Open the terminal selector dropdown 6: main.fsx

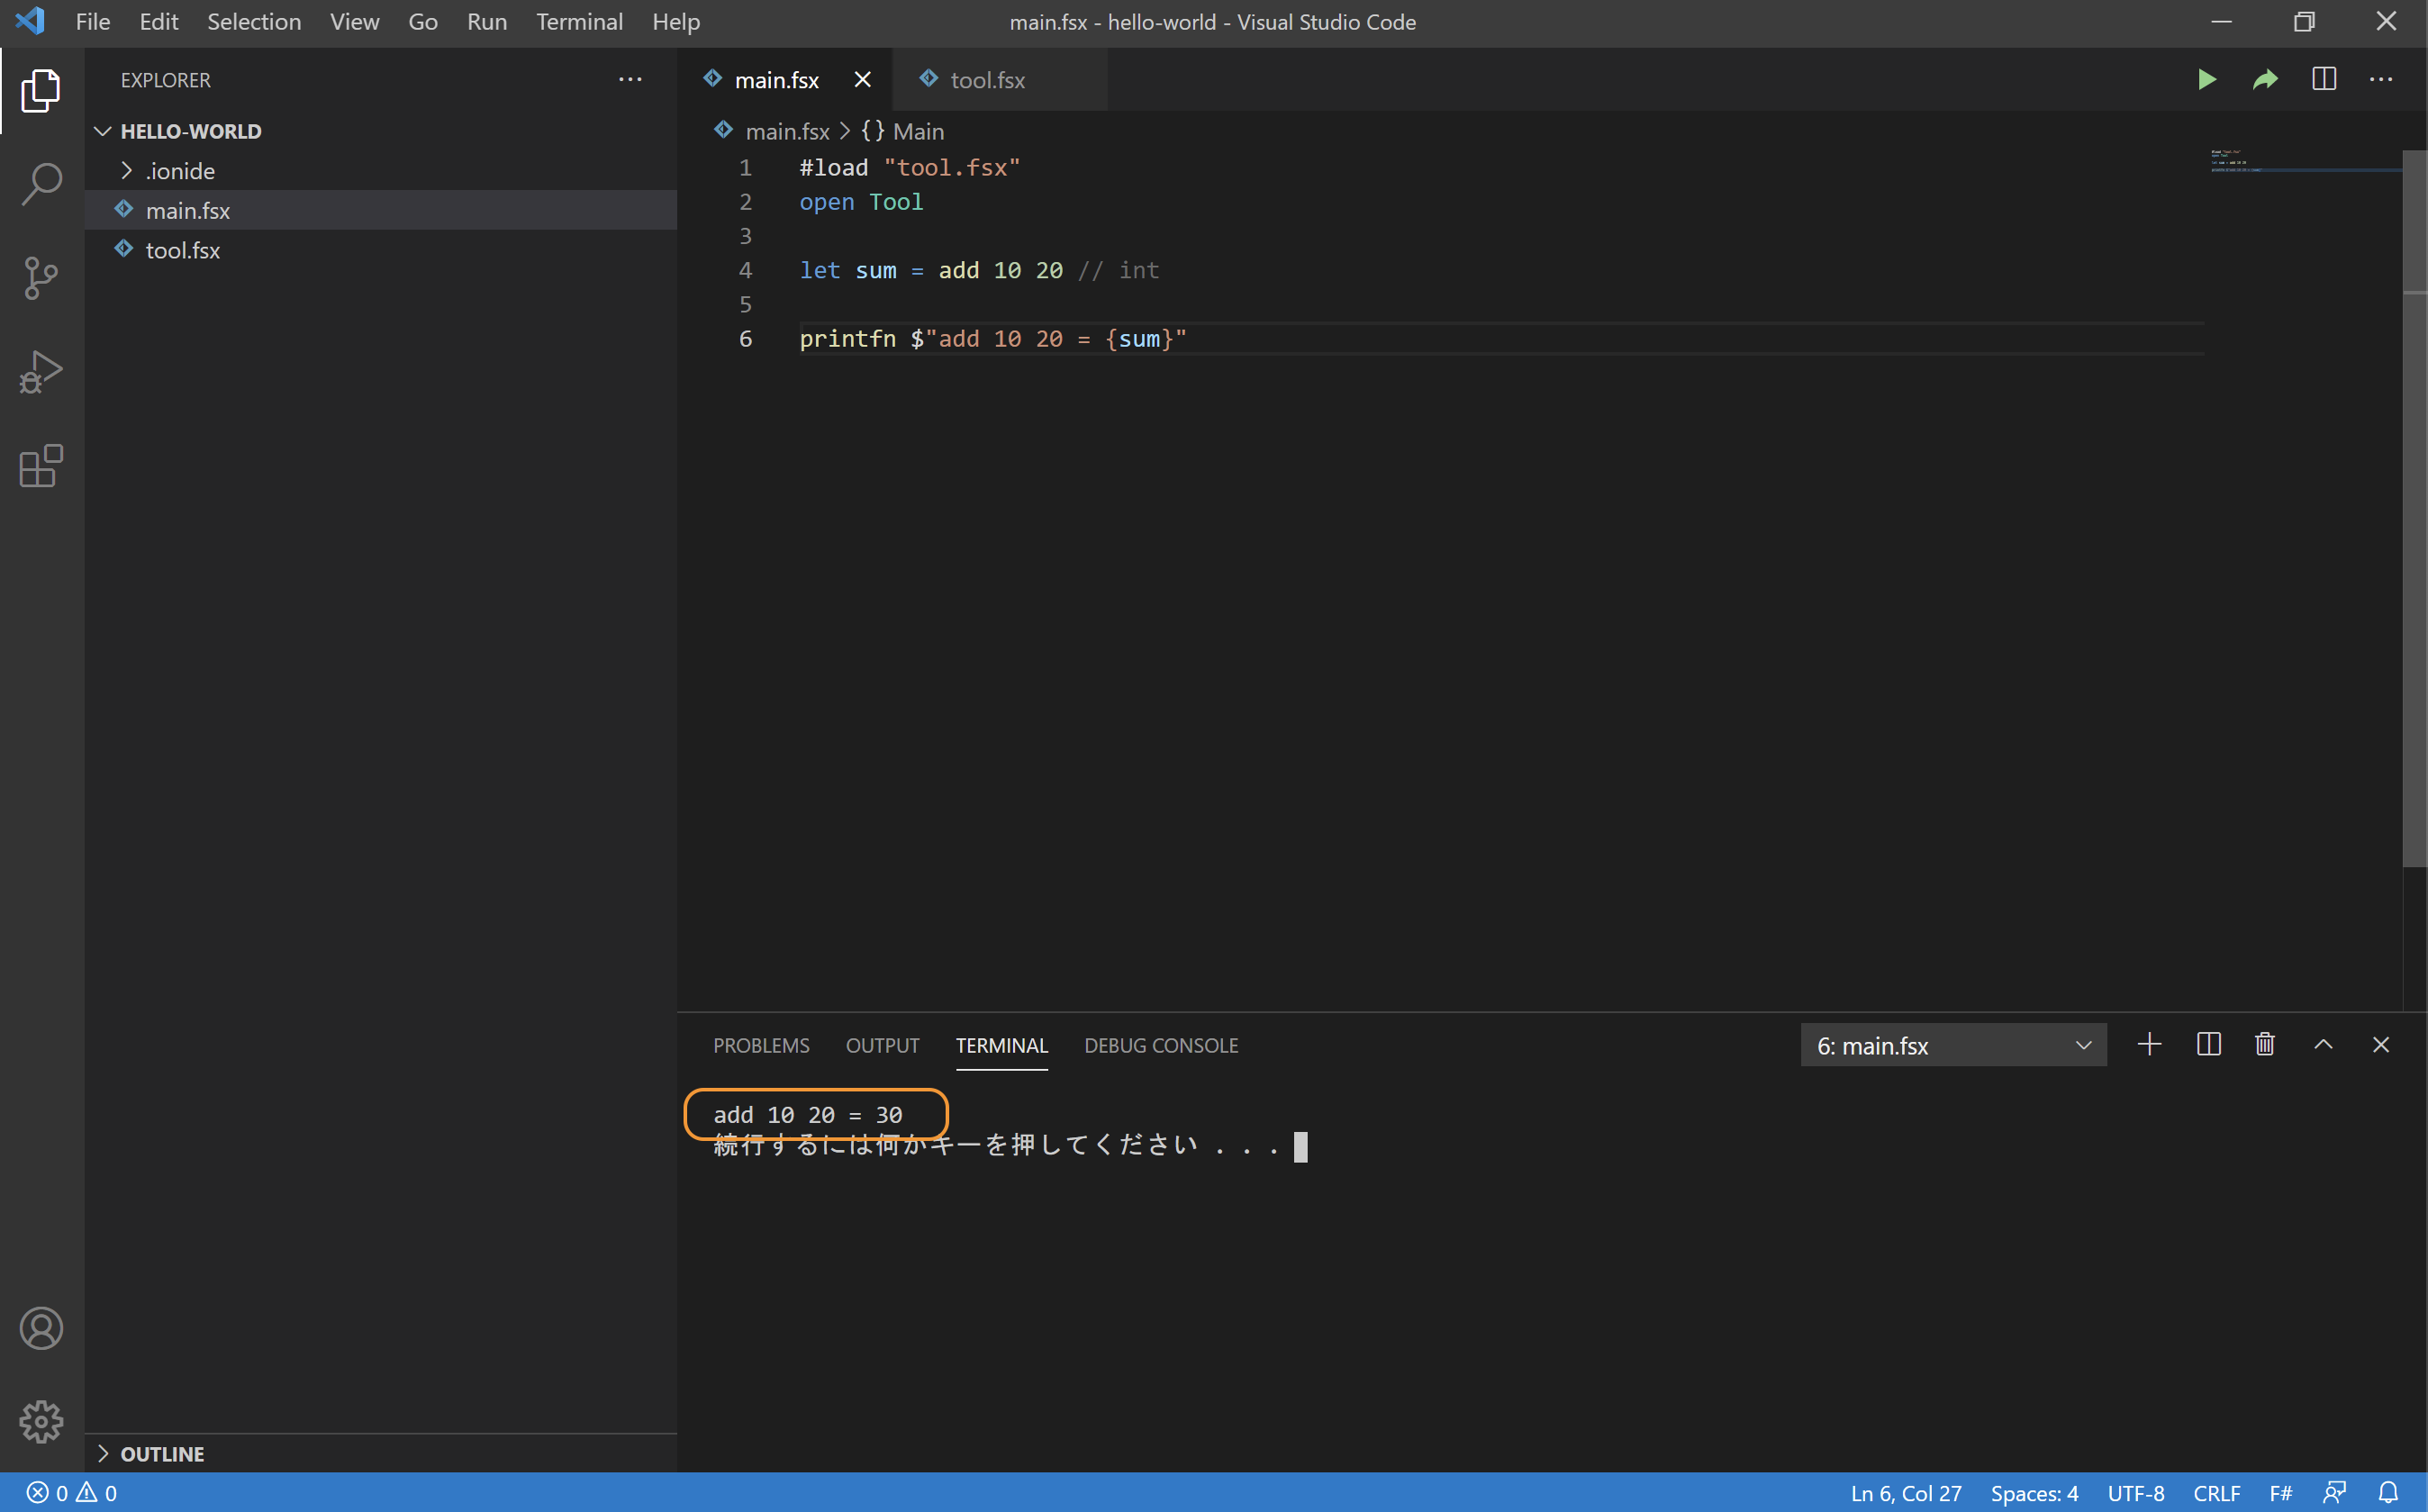[x=1953, y=1045]
